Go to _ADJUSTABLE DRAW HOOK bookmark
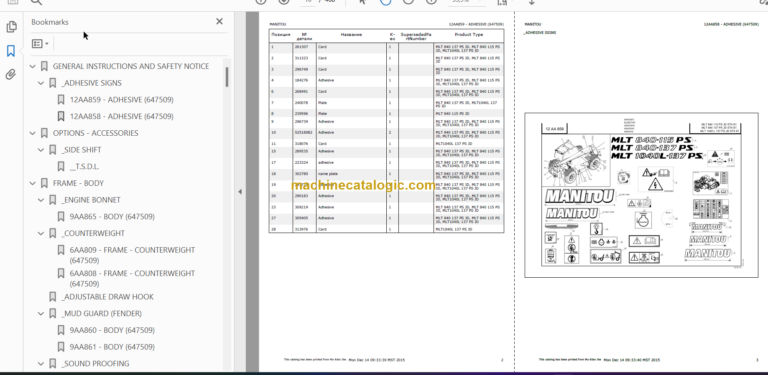This screenshot has width=768, height=375. [x=107, y=297]
